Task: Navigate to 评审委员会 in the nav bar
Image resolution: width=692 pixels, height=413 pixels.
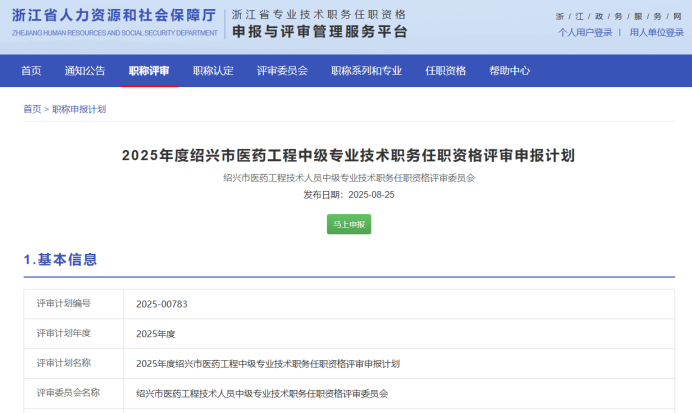Action: (282, 71)
